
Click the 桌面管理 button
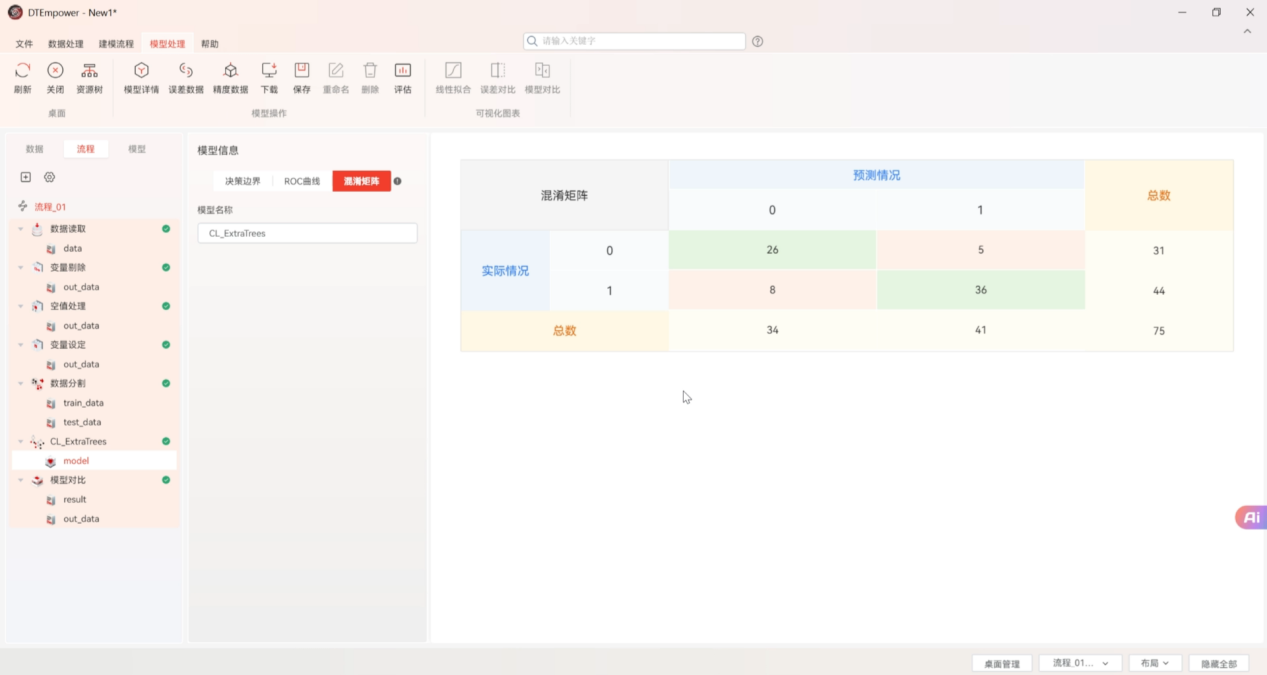point(1001,663)
